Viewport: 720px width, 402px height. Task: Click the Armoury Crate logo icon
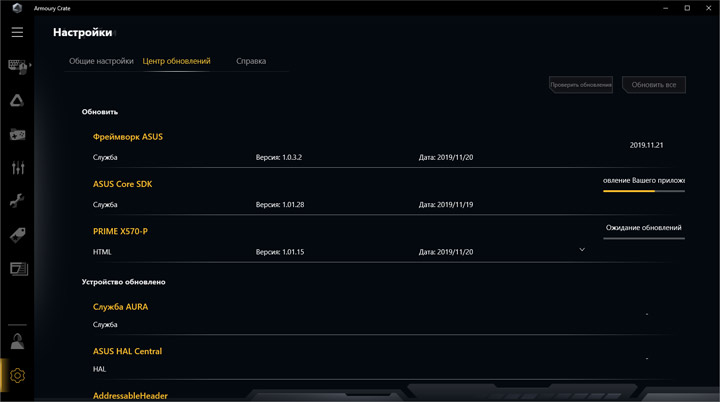(x=17, y=8)
